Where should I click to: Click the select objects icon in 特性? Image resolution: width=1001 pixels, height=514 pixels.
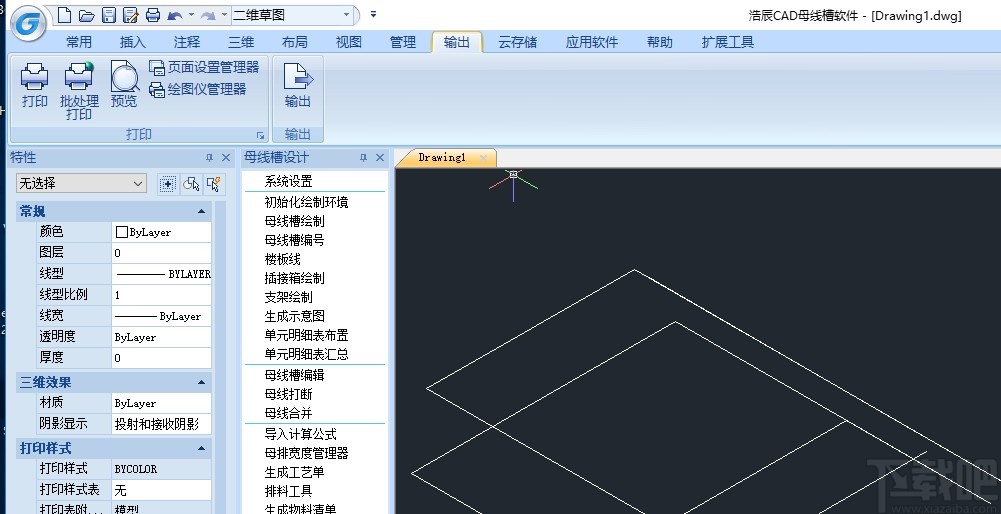point(191,184)
